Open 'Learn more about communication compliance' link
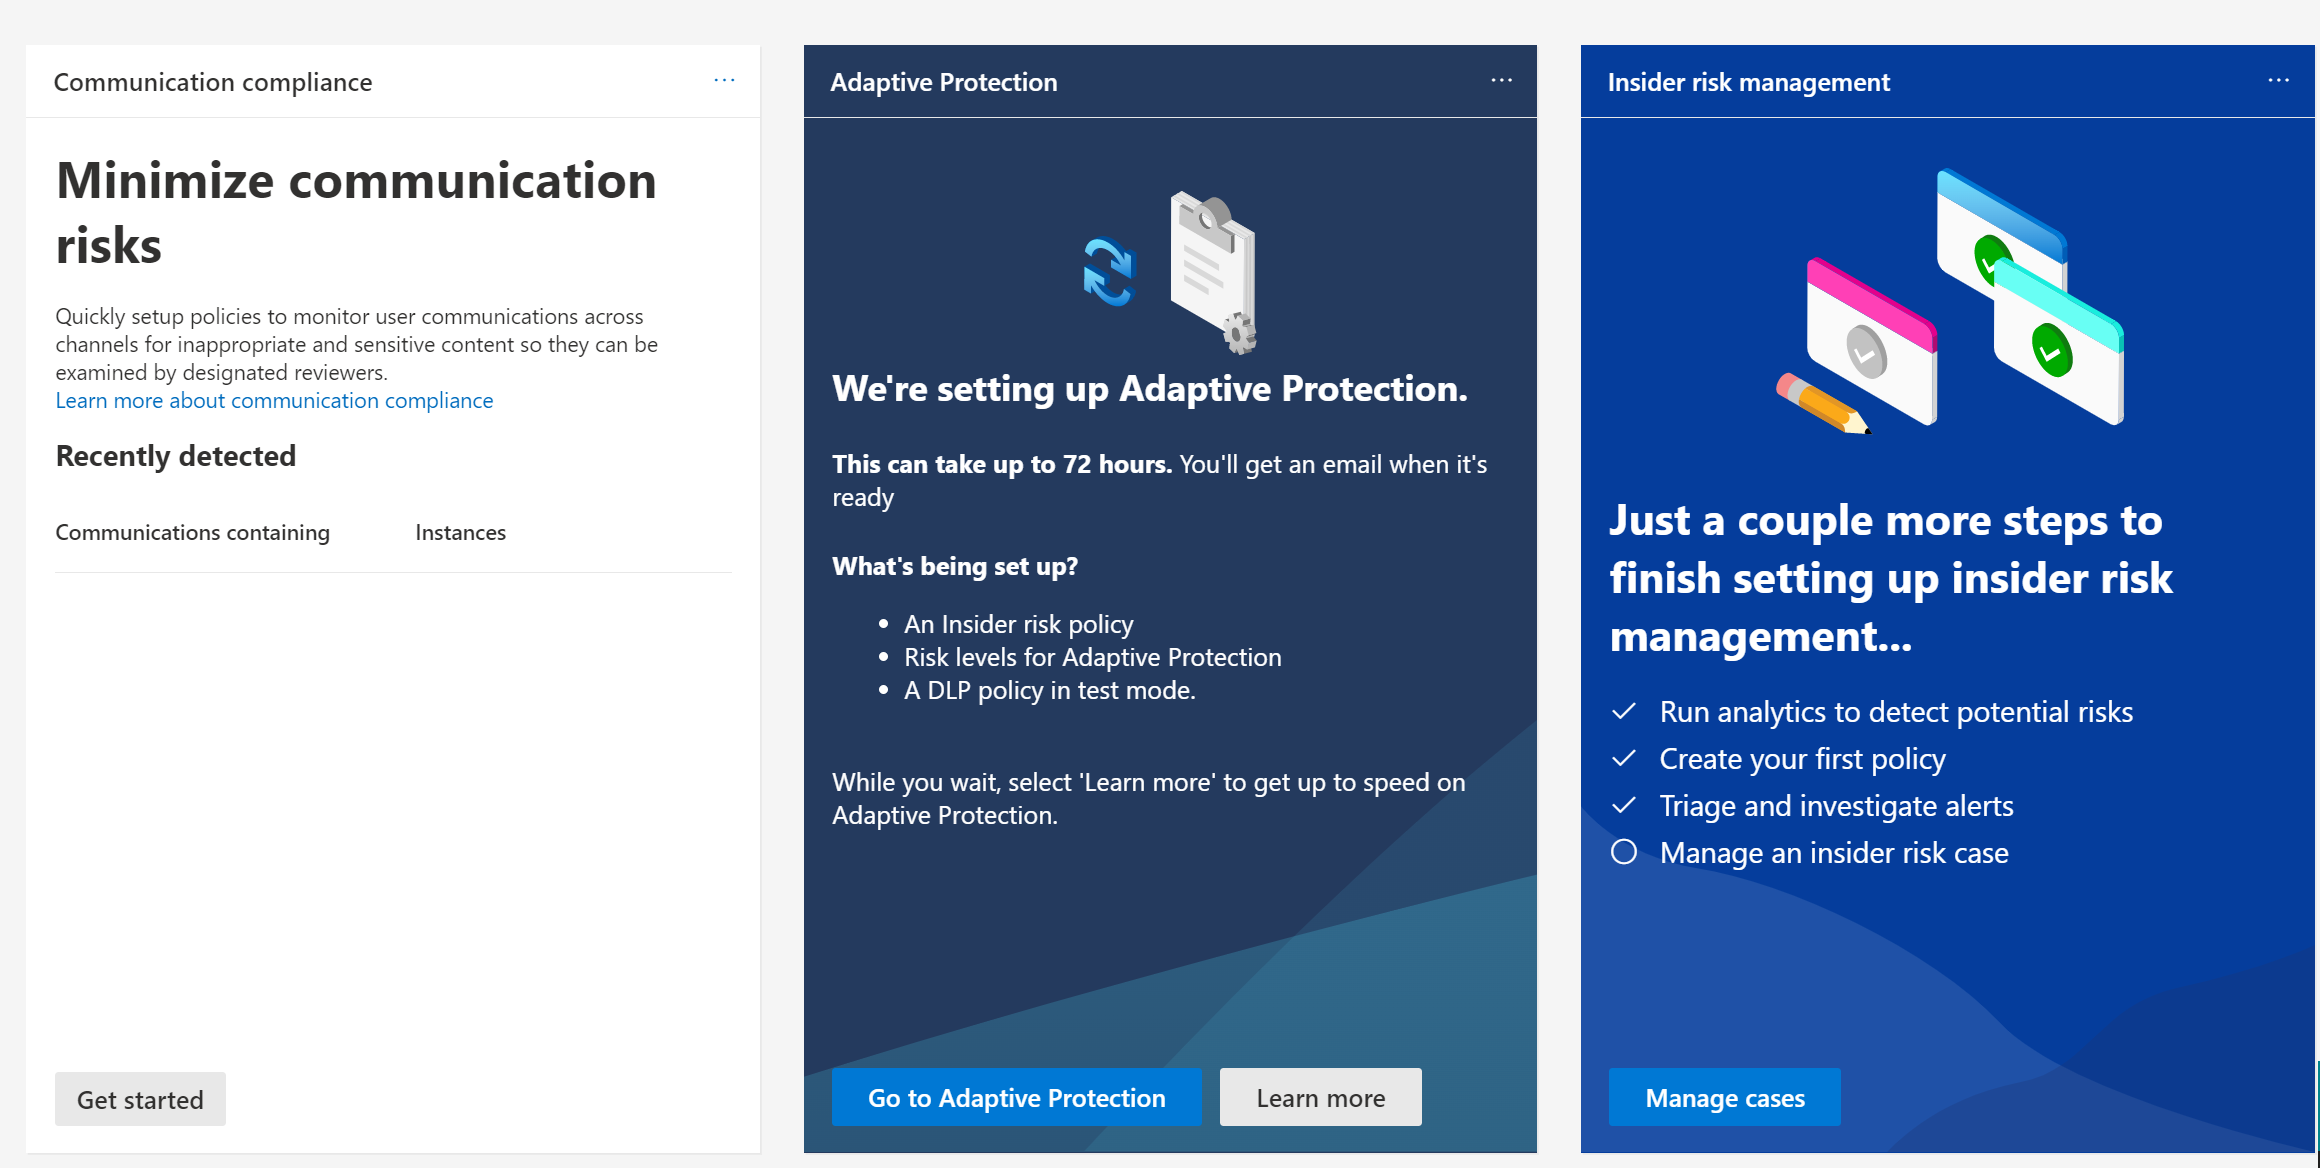This screenshot has width=2320, height=1168. coord(274,400)
